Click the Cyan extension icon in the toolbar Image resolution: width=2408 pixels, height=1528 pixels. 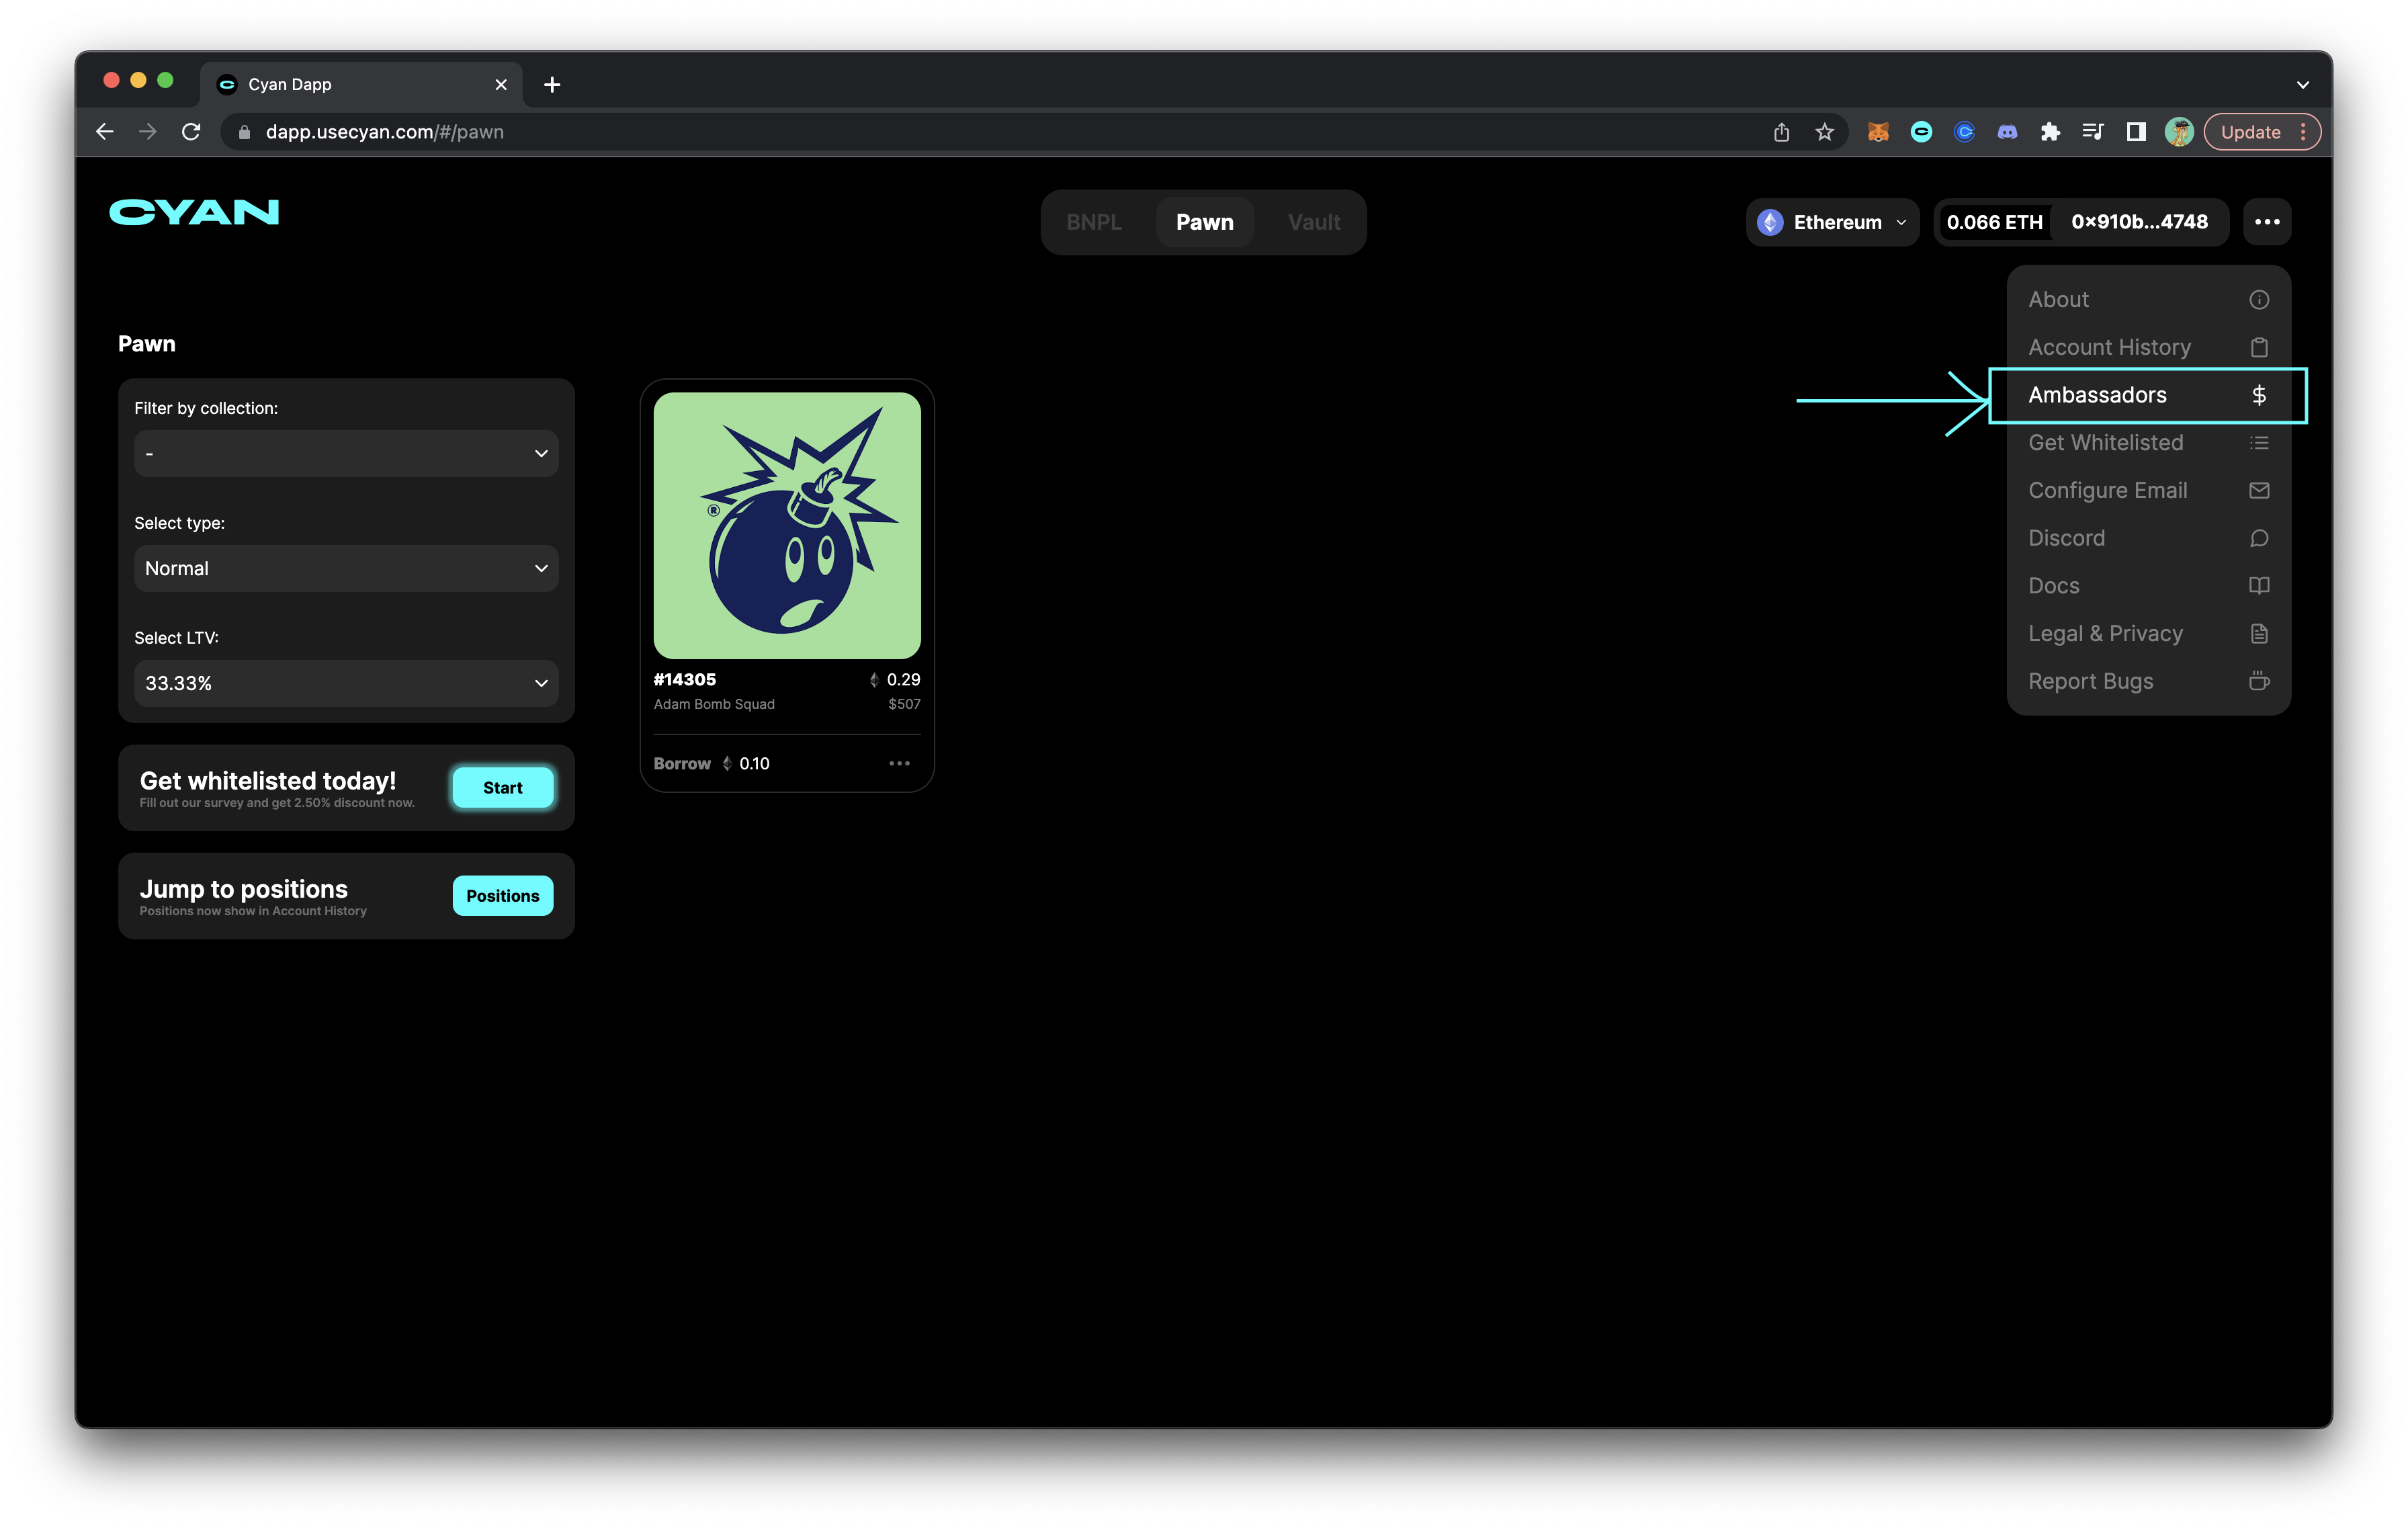click(x=1921, y=132)
